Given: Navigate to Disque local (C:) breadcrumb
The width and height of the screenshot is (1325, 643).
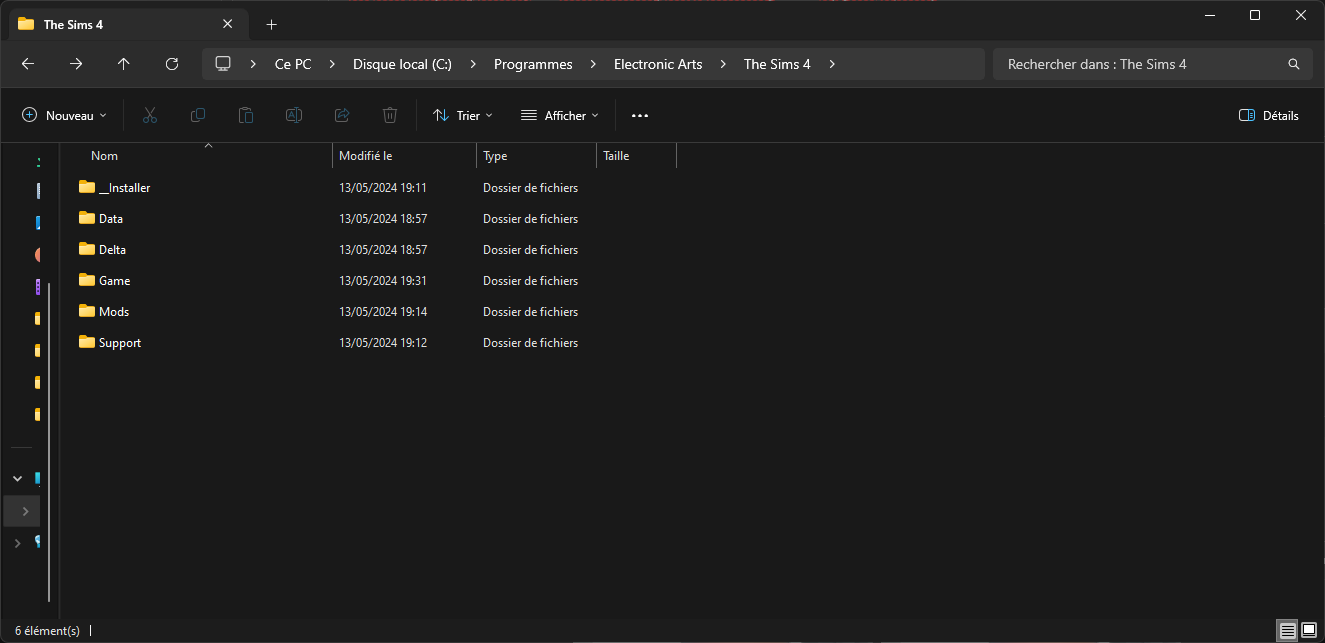Looking at the screenshot, I should point(402,64).
